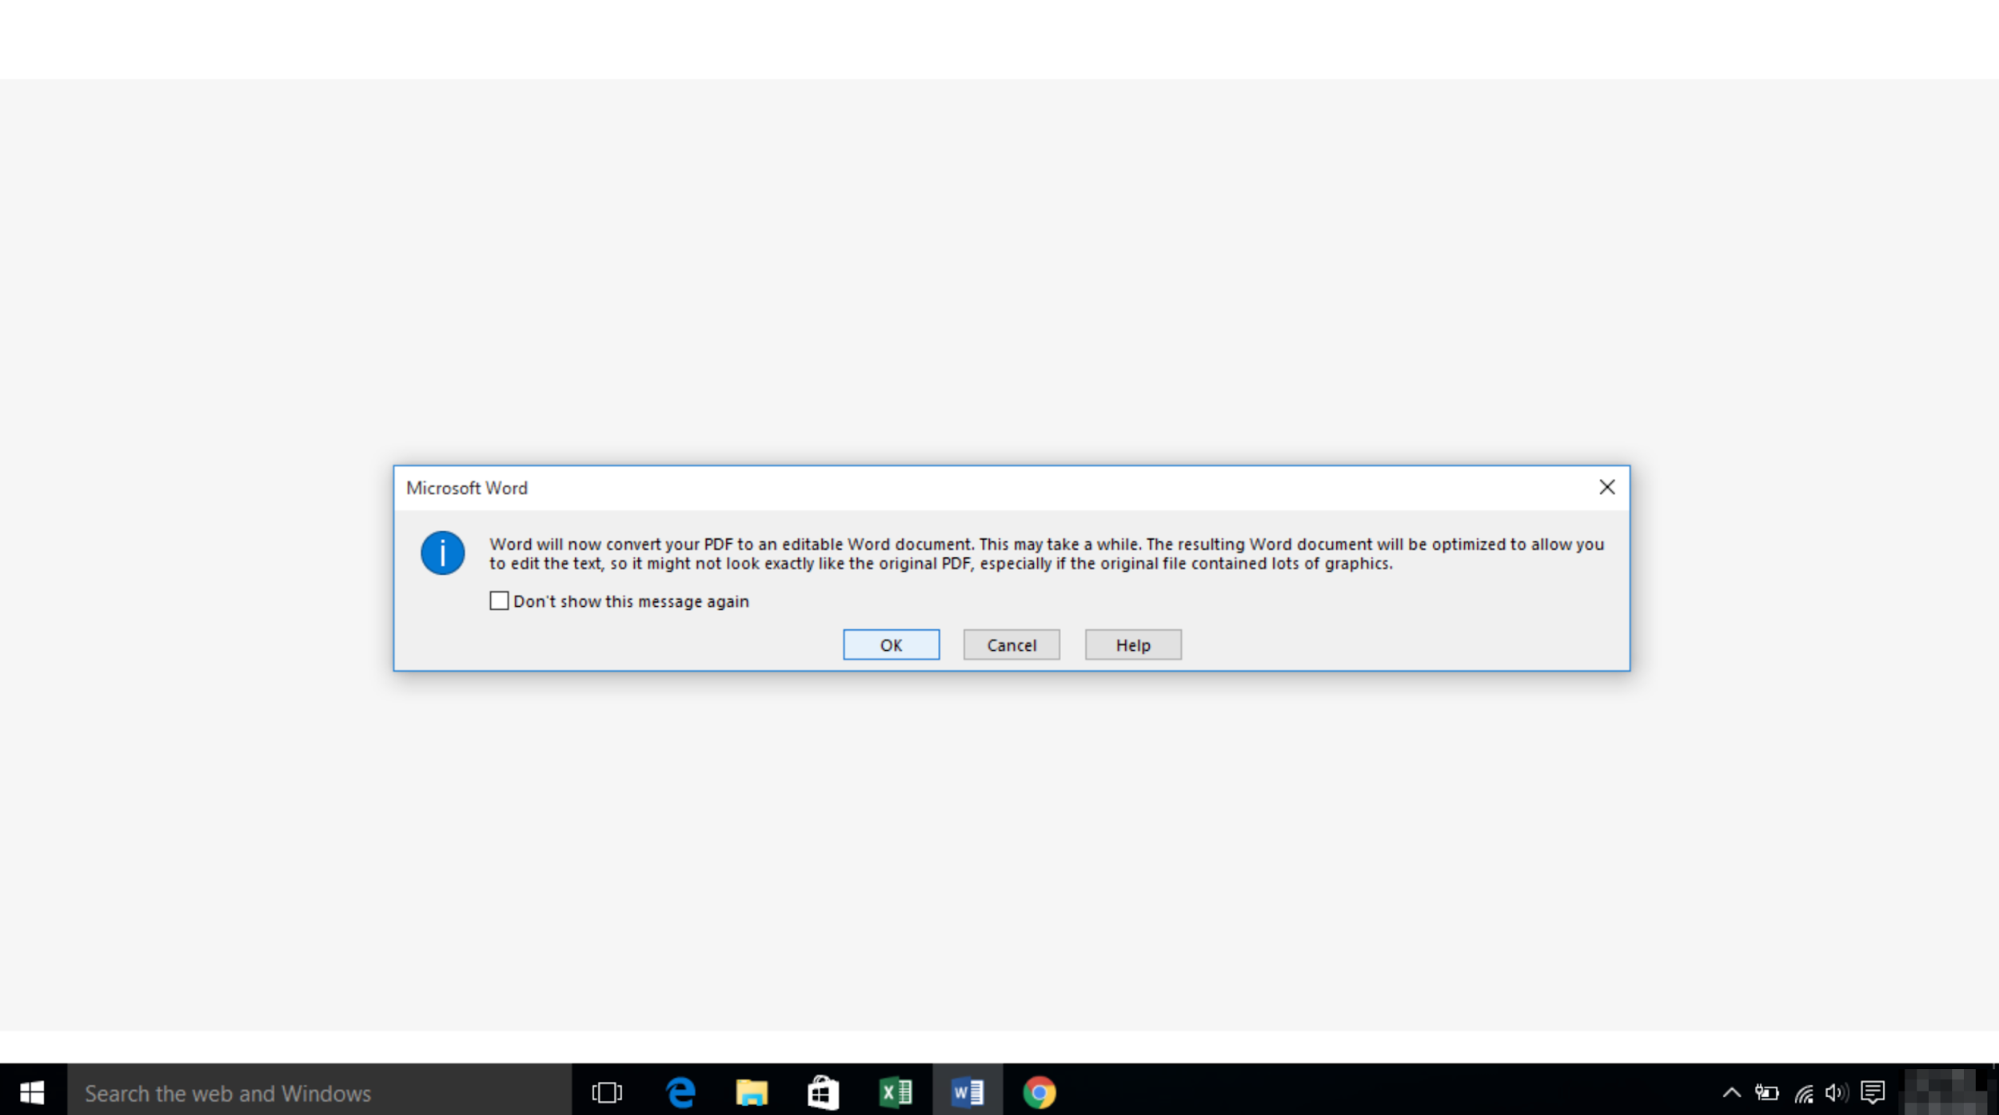Open File Explorer from taskbar
This screenshot has height=1115, width=1999.
click(x=751, y=1092)
